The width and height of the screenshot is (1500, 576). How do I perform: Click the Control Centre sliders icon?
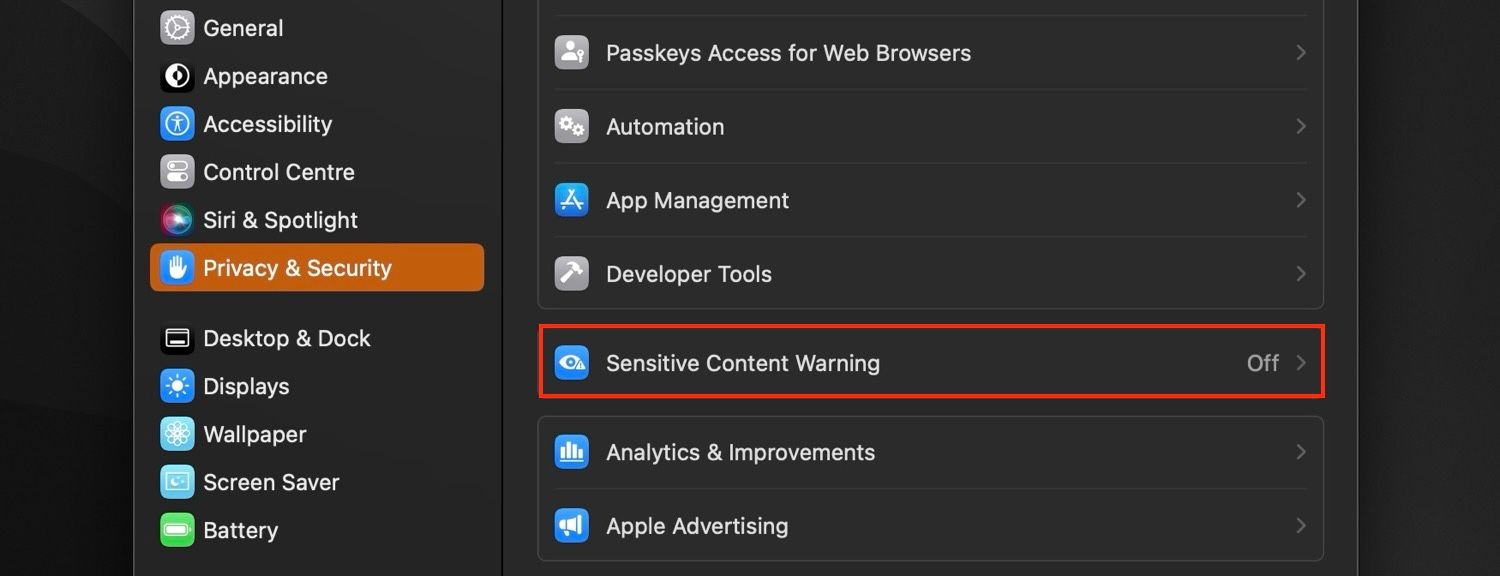click(x=177, y=172)
